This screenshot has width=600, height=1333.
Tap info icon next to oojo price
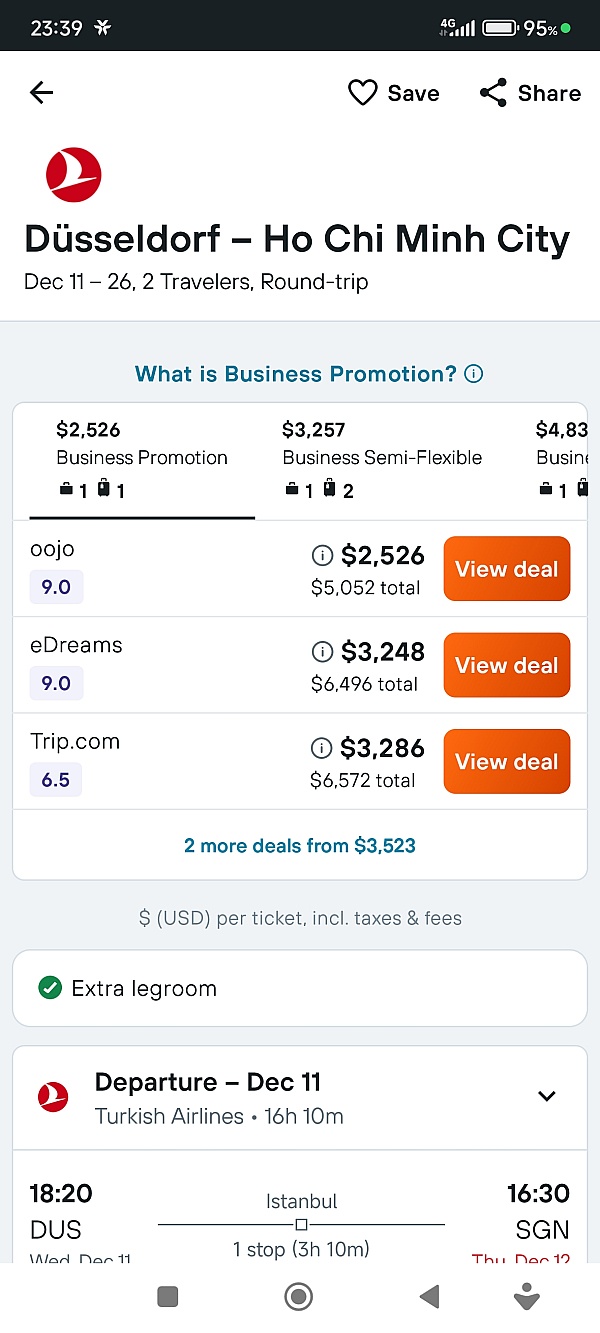pos(322,556)
